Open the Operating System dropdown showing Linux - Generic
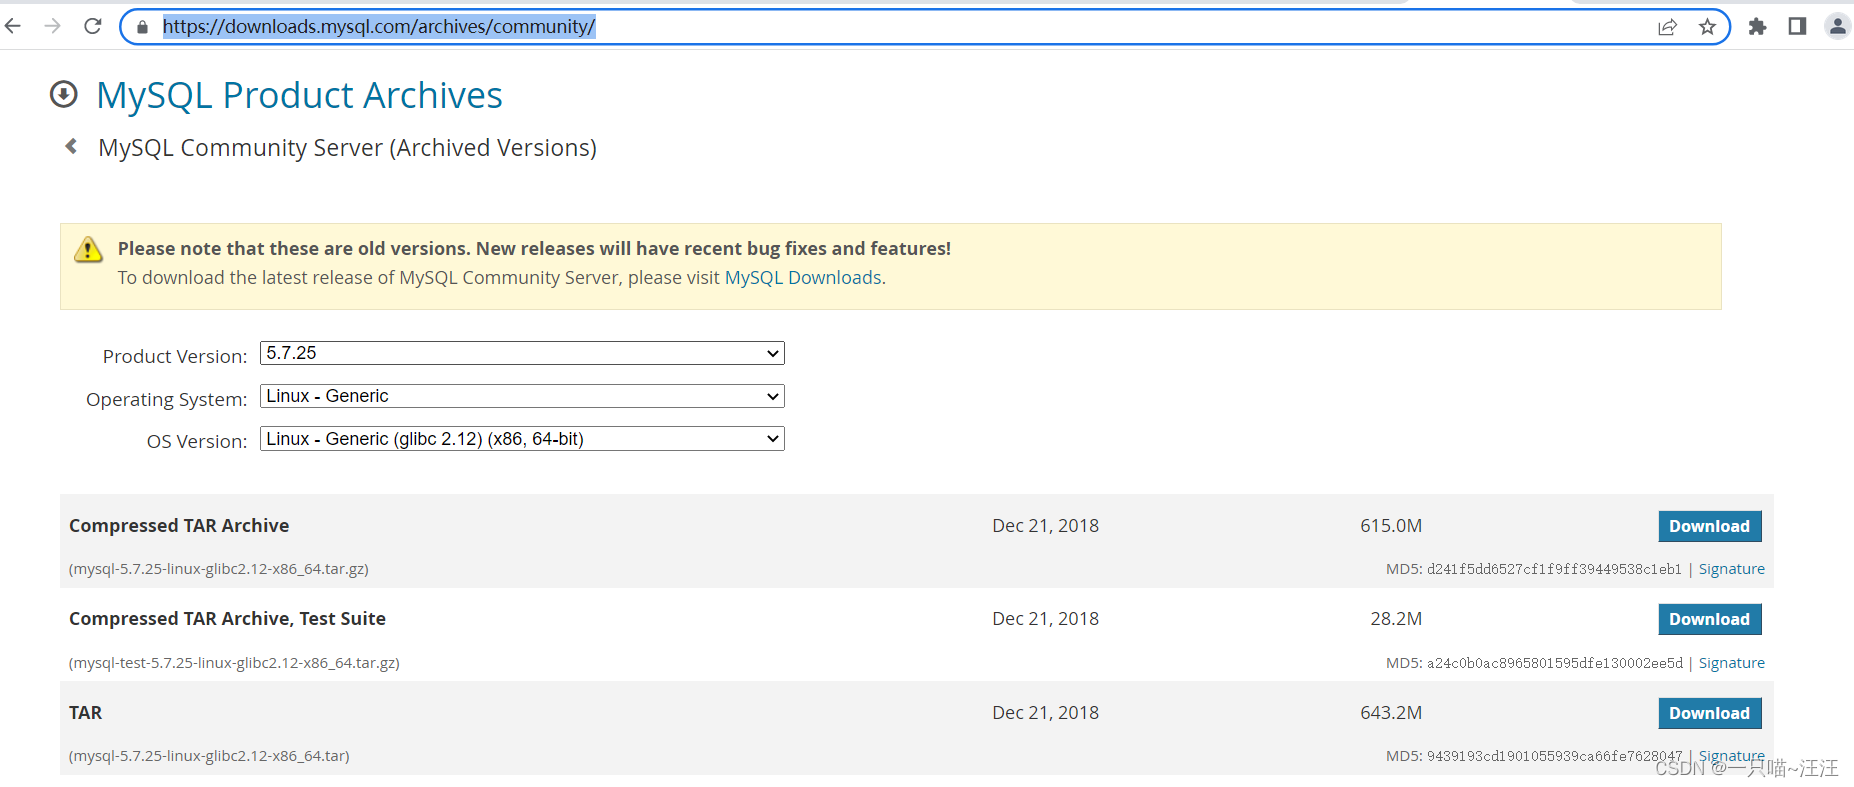The height and width of the screenshot is (787, 1854). point(522,396)
